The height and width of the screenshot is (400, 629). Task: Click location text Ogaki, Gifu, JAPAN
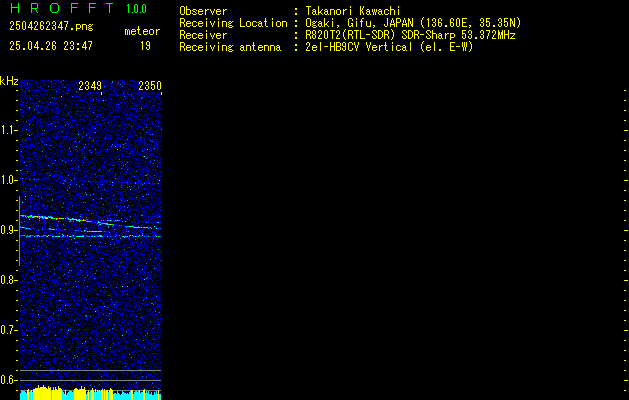pos(359,23)
